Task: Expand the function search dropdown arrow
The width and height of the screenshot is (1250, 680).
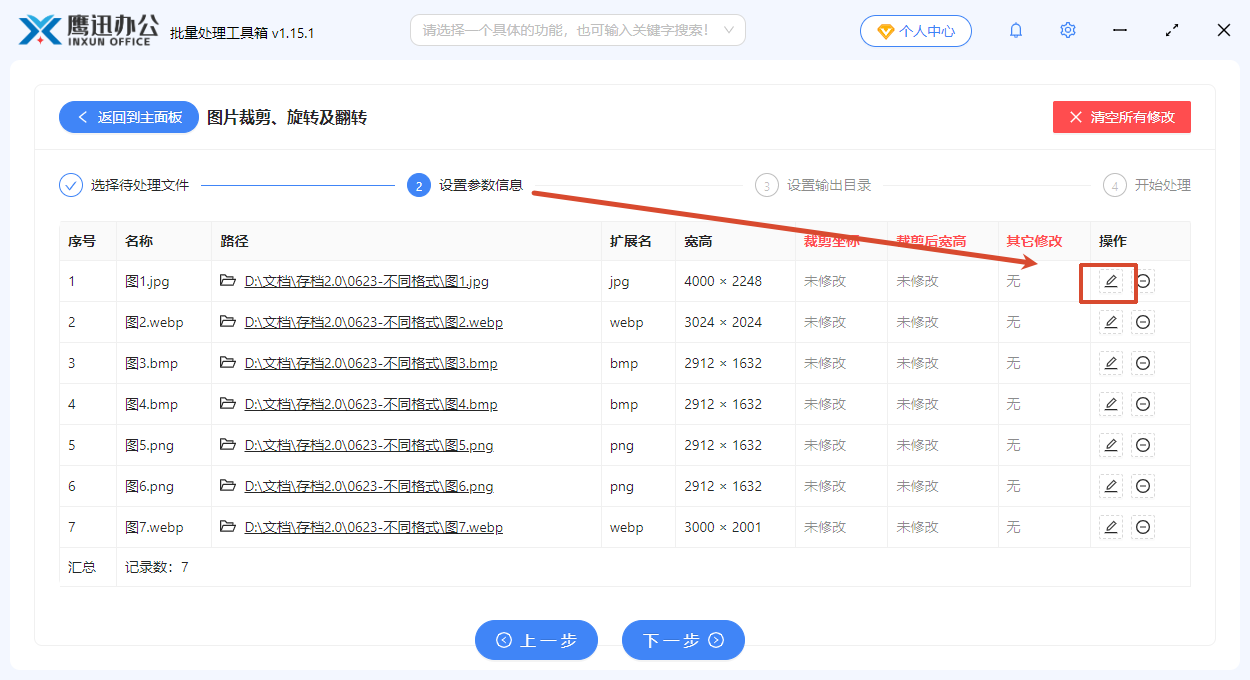Action: point(729,30)
